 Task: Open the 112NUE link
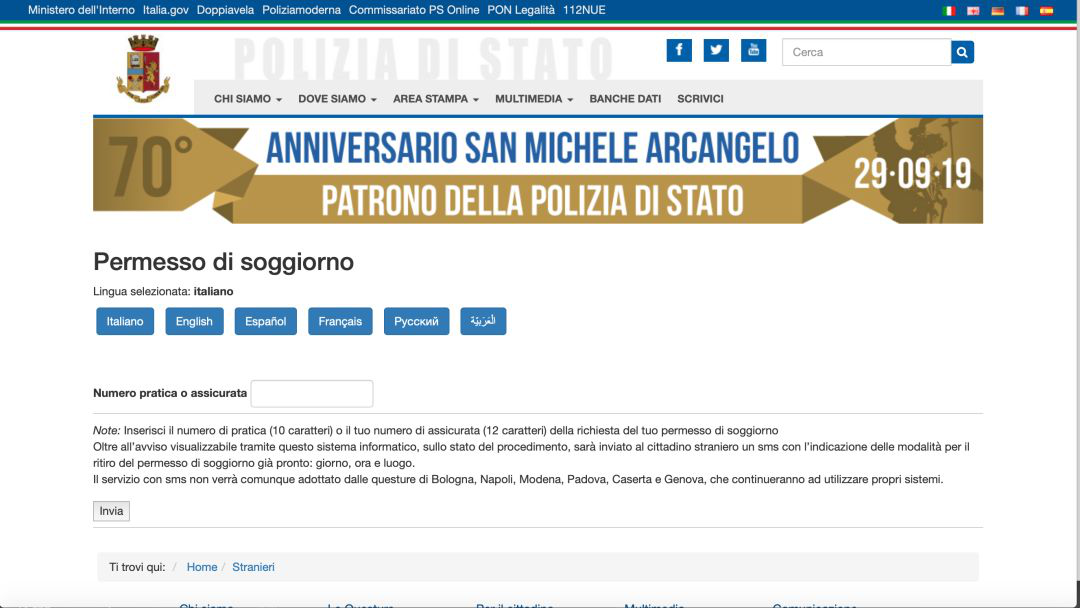tap(584, 10)
